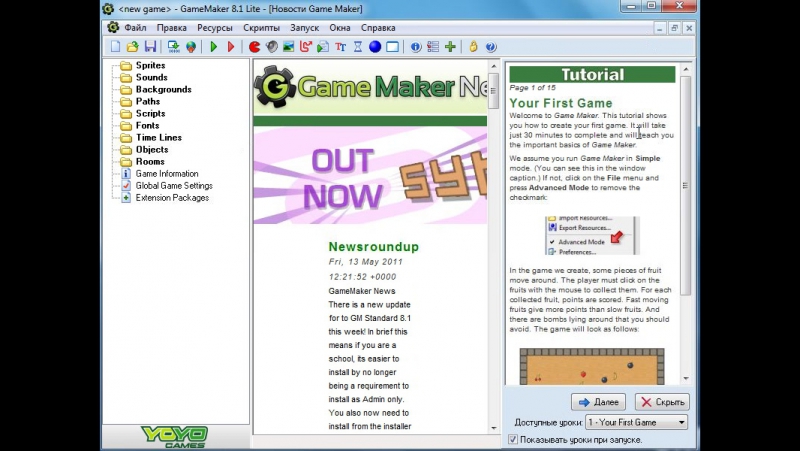Create a sprite with the Pac-Man icon
Viewport: 800px width, 451px height.
coord(254,47)
